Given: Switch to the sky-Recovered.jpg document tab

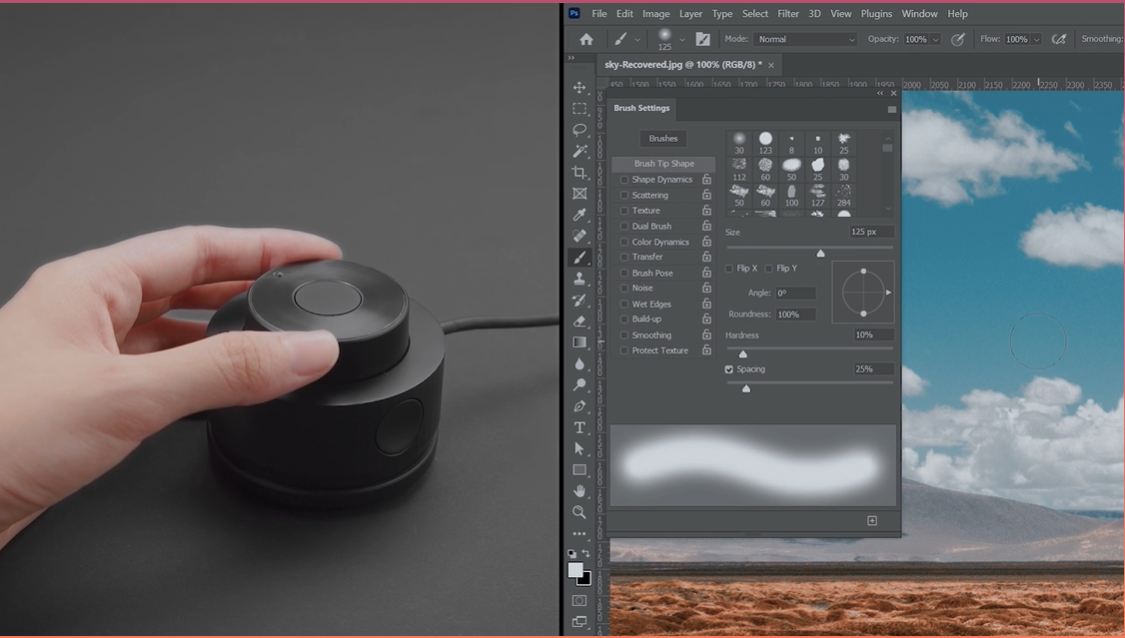Looking at the screenshot, I should click(682, 65).
